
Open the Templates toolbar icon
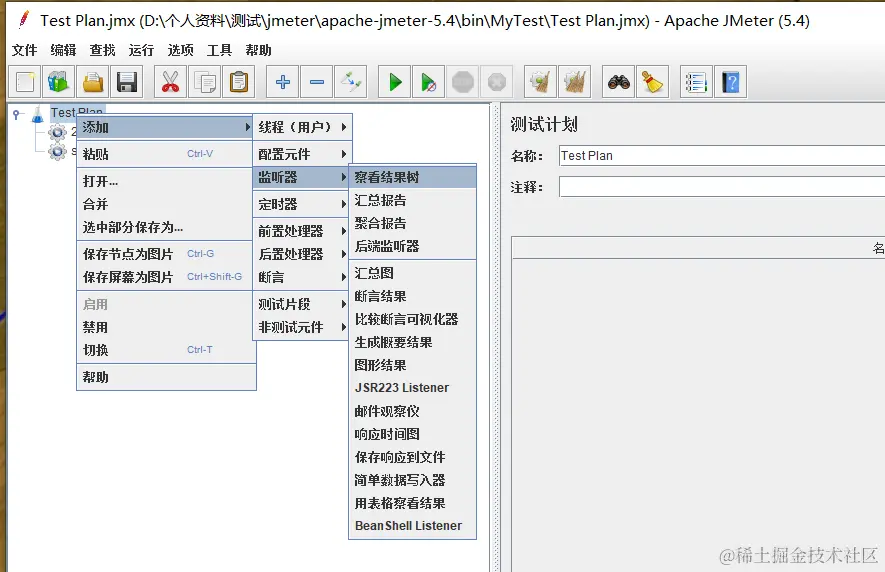pyautogui.click(x=59, y=82)
